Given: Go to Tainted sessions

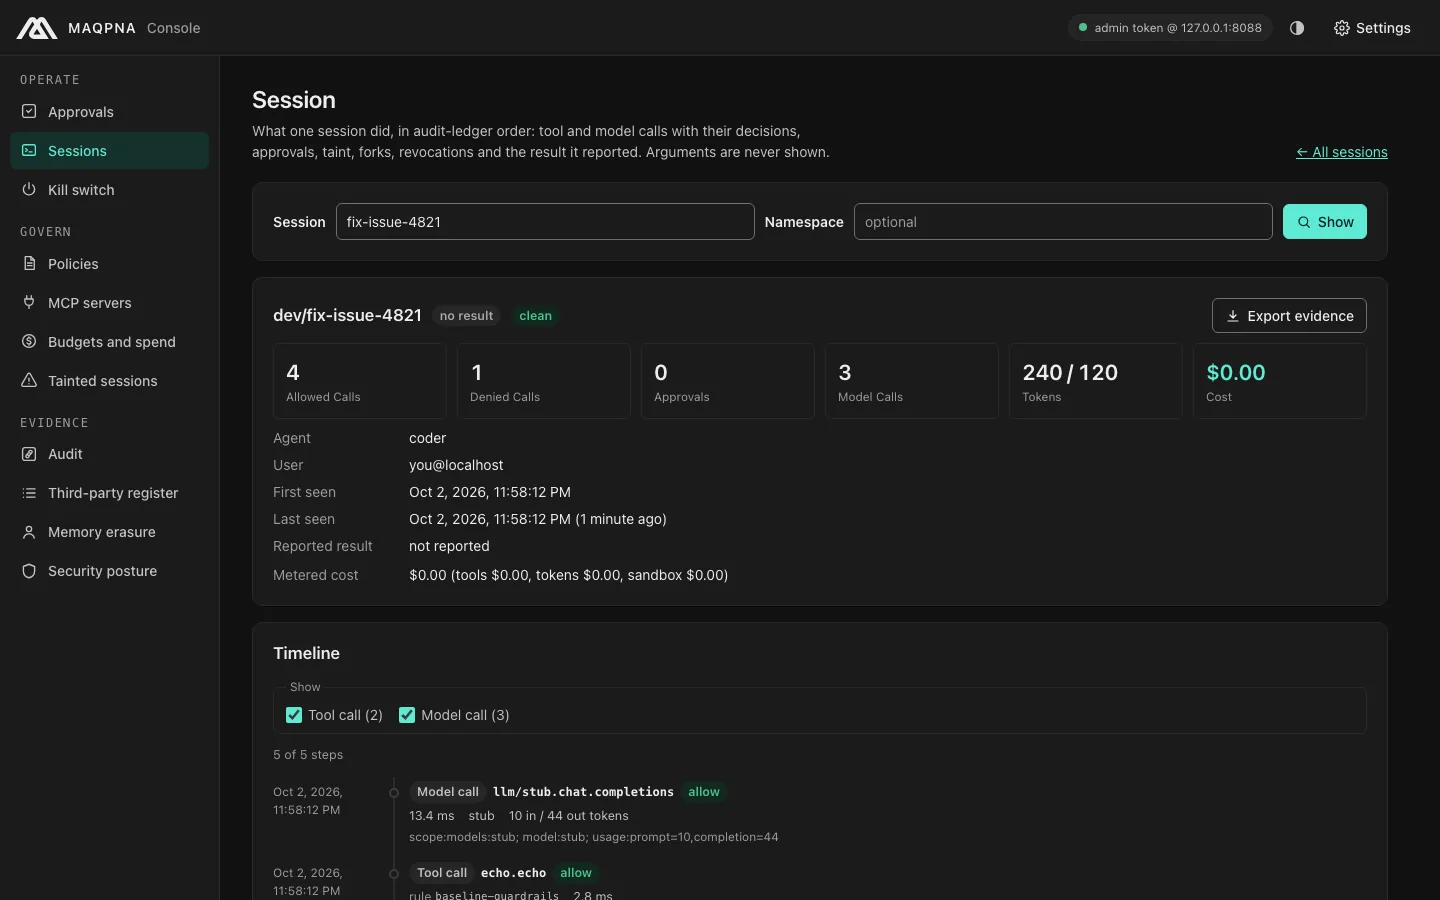Looking at the screenshot, I should coord(109,381).
